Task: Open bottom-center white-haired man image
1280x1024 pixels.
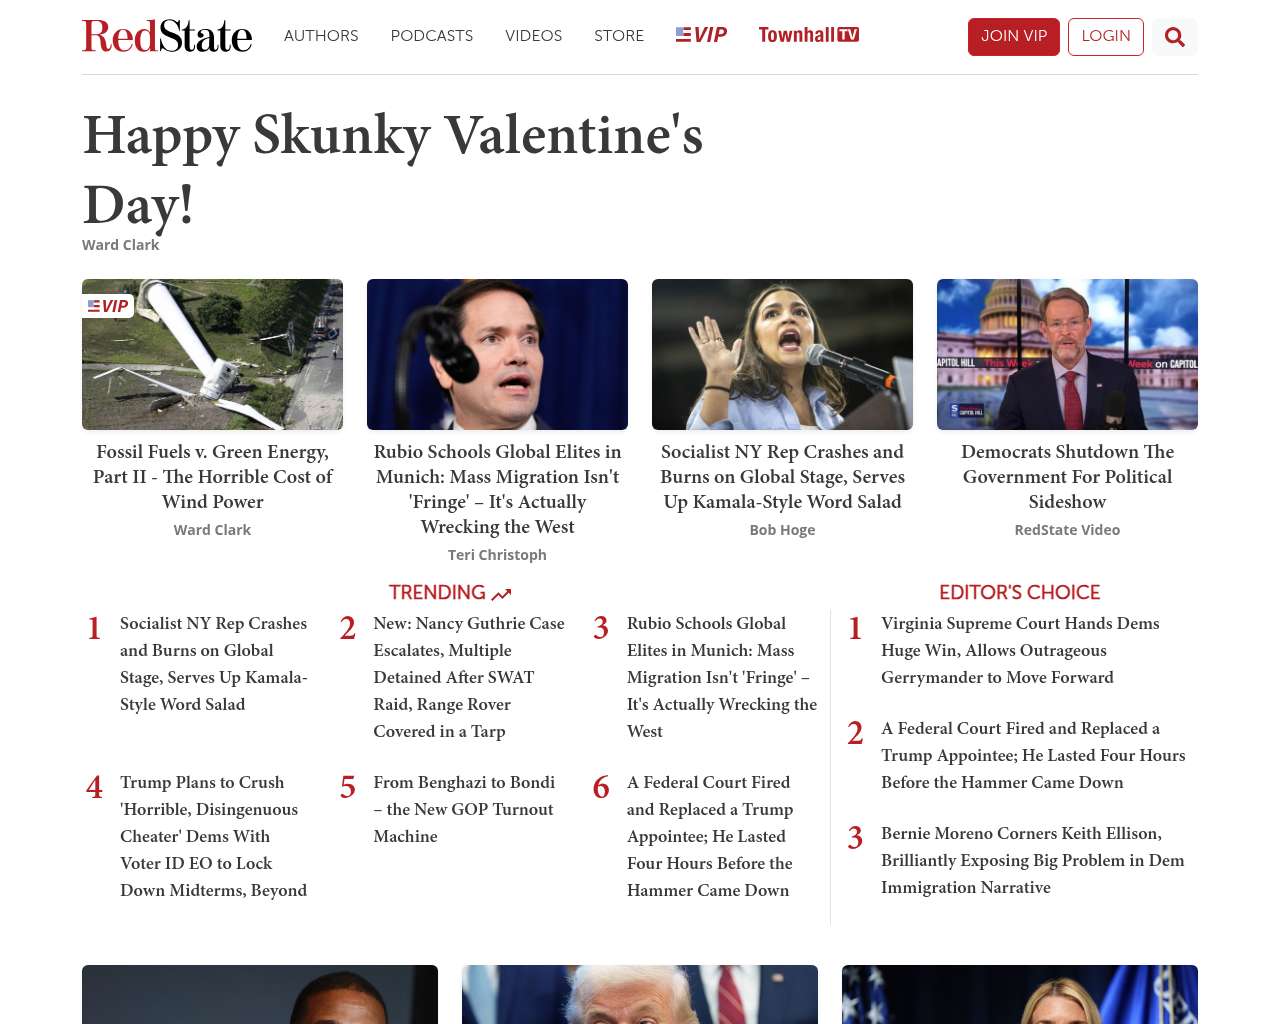Action: [x=640, y=994]
